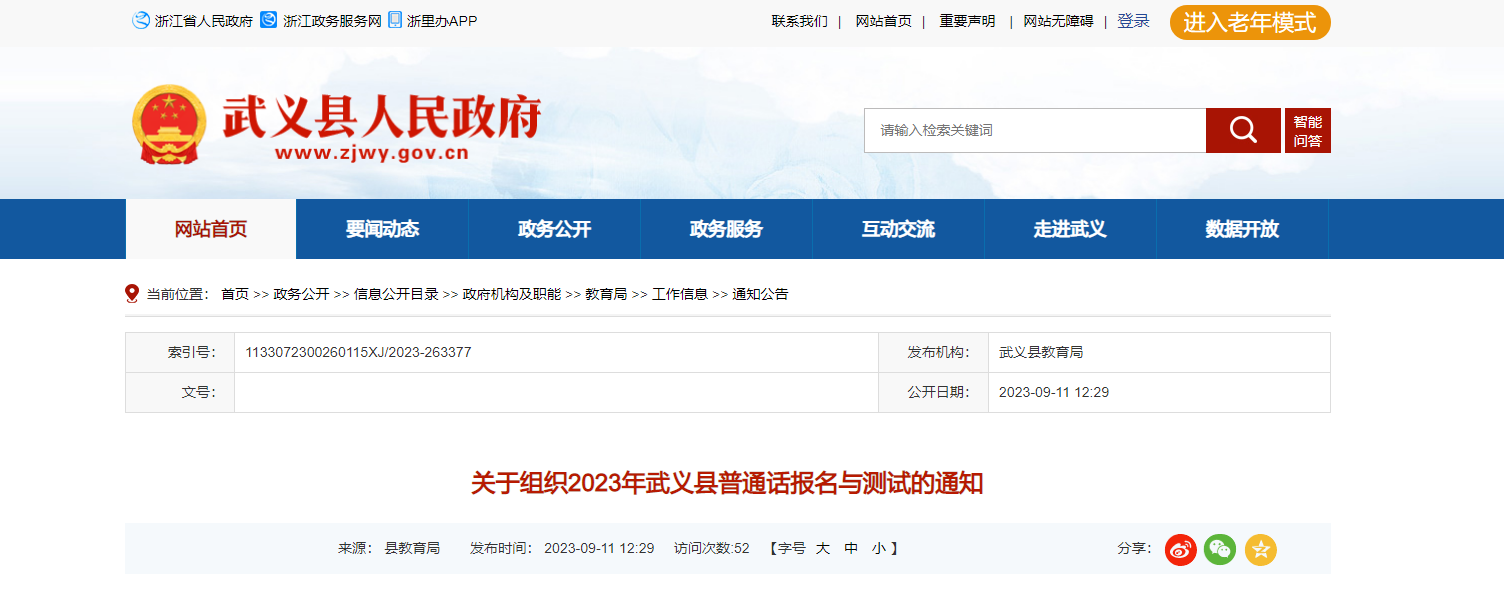Click breadcrumb 政务公开 link
1504x593 pixels.
(301, 294)
